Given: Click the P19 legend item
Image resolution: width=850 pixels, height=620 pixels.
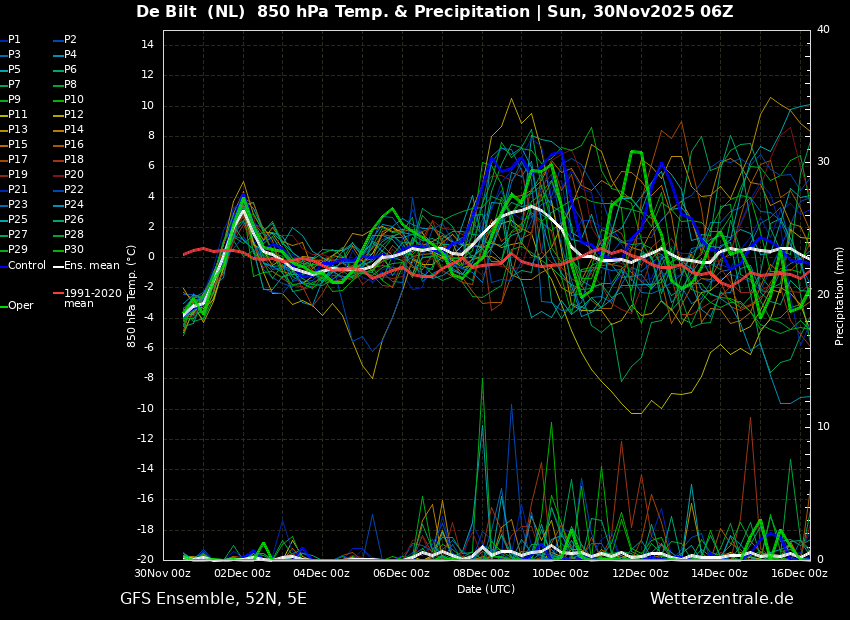Looking at the screenshot, I should coord(14,175).
